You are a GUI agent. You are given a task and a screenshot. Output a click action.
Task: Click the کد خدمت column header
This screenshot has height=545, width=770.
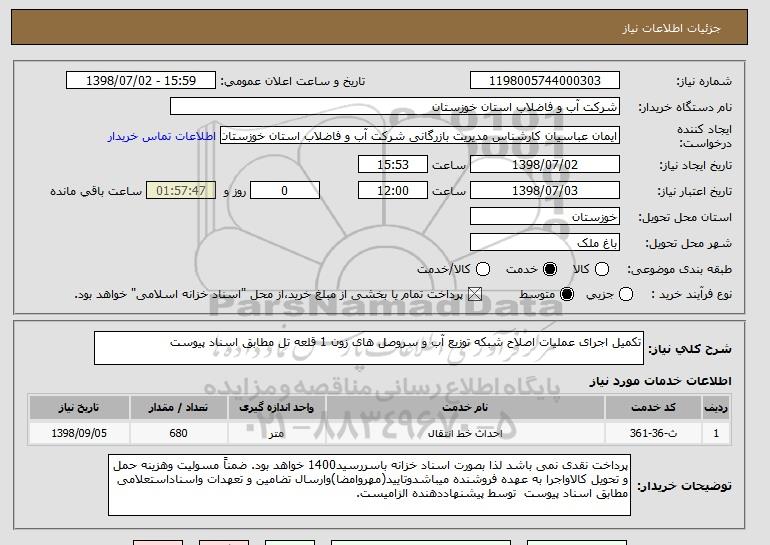click(x=653, y=408)
